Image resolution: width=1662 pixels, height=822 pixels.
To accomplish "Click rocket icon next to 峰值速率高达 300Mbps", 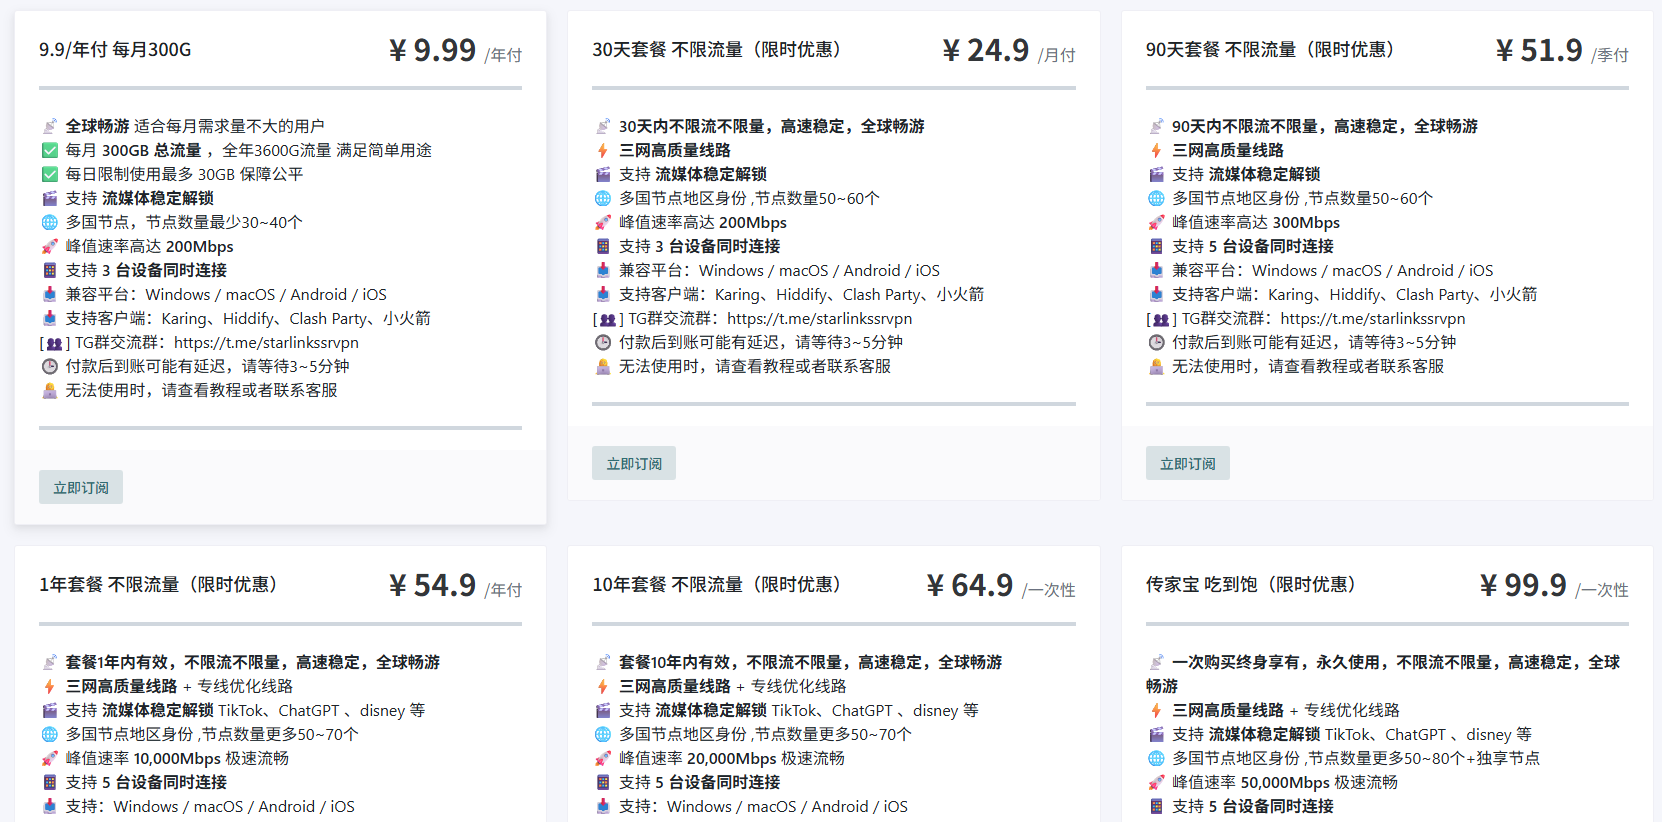I will coord(1156,222).
